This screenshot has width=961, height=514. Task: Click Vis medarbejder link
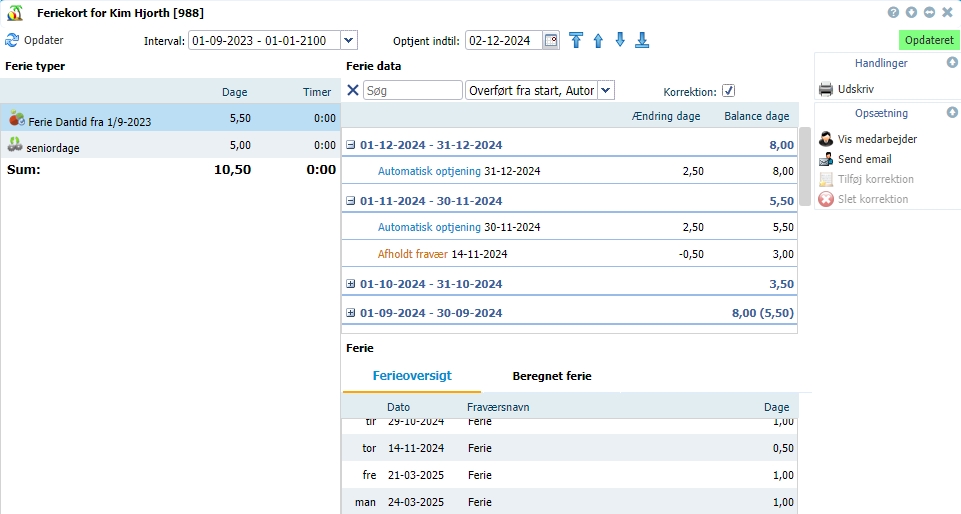click(877, 139)
